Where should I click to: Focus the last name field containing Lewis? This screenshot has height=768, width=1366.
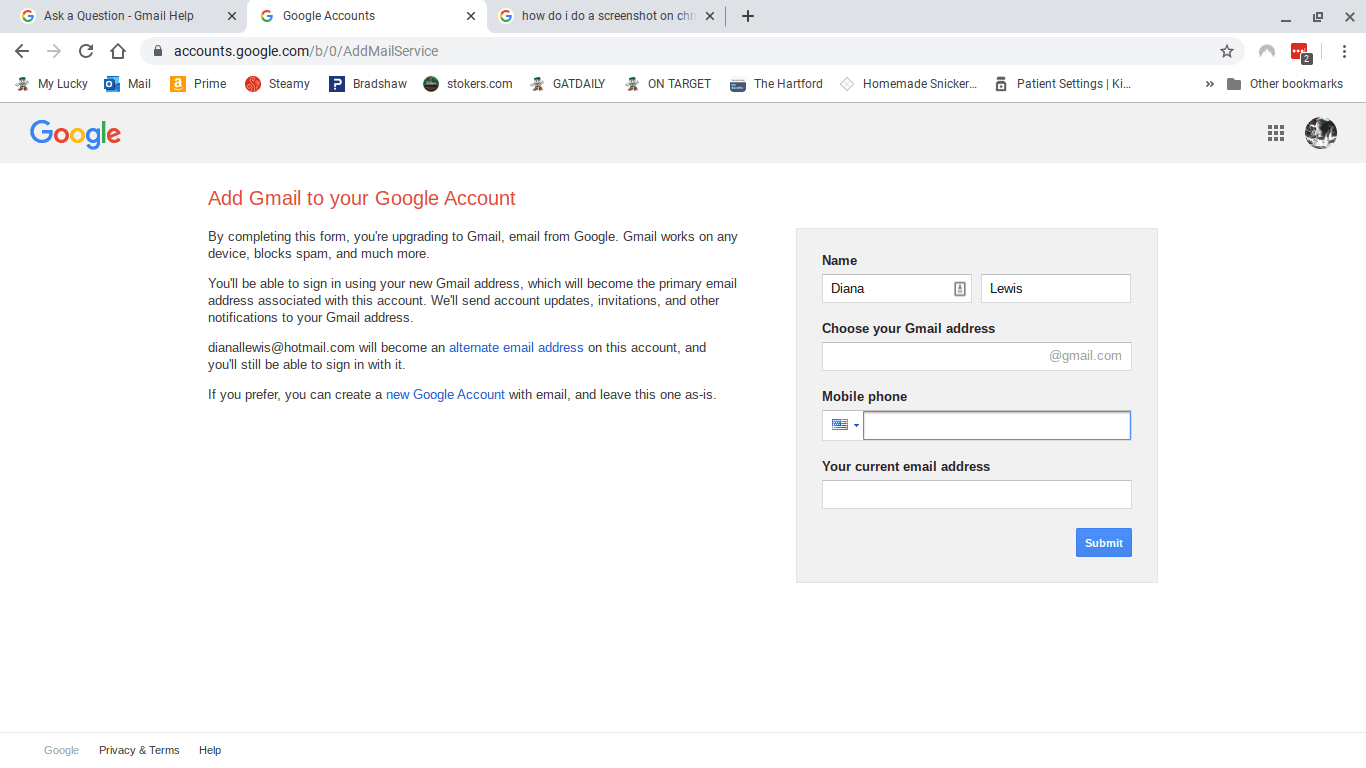1056,289
